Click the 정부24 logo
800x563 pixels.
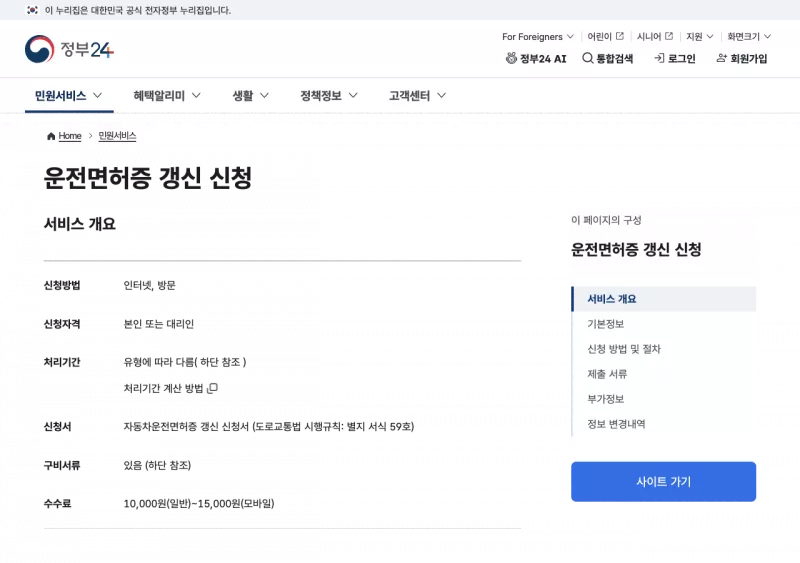(69, 49)
